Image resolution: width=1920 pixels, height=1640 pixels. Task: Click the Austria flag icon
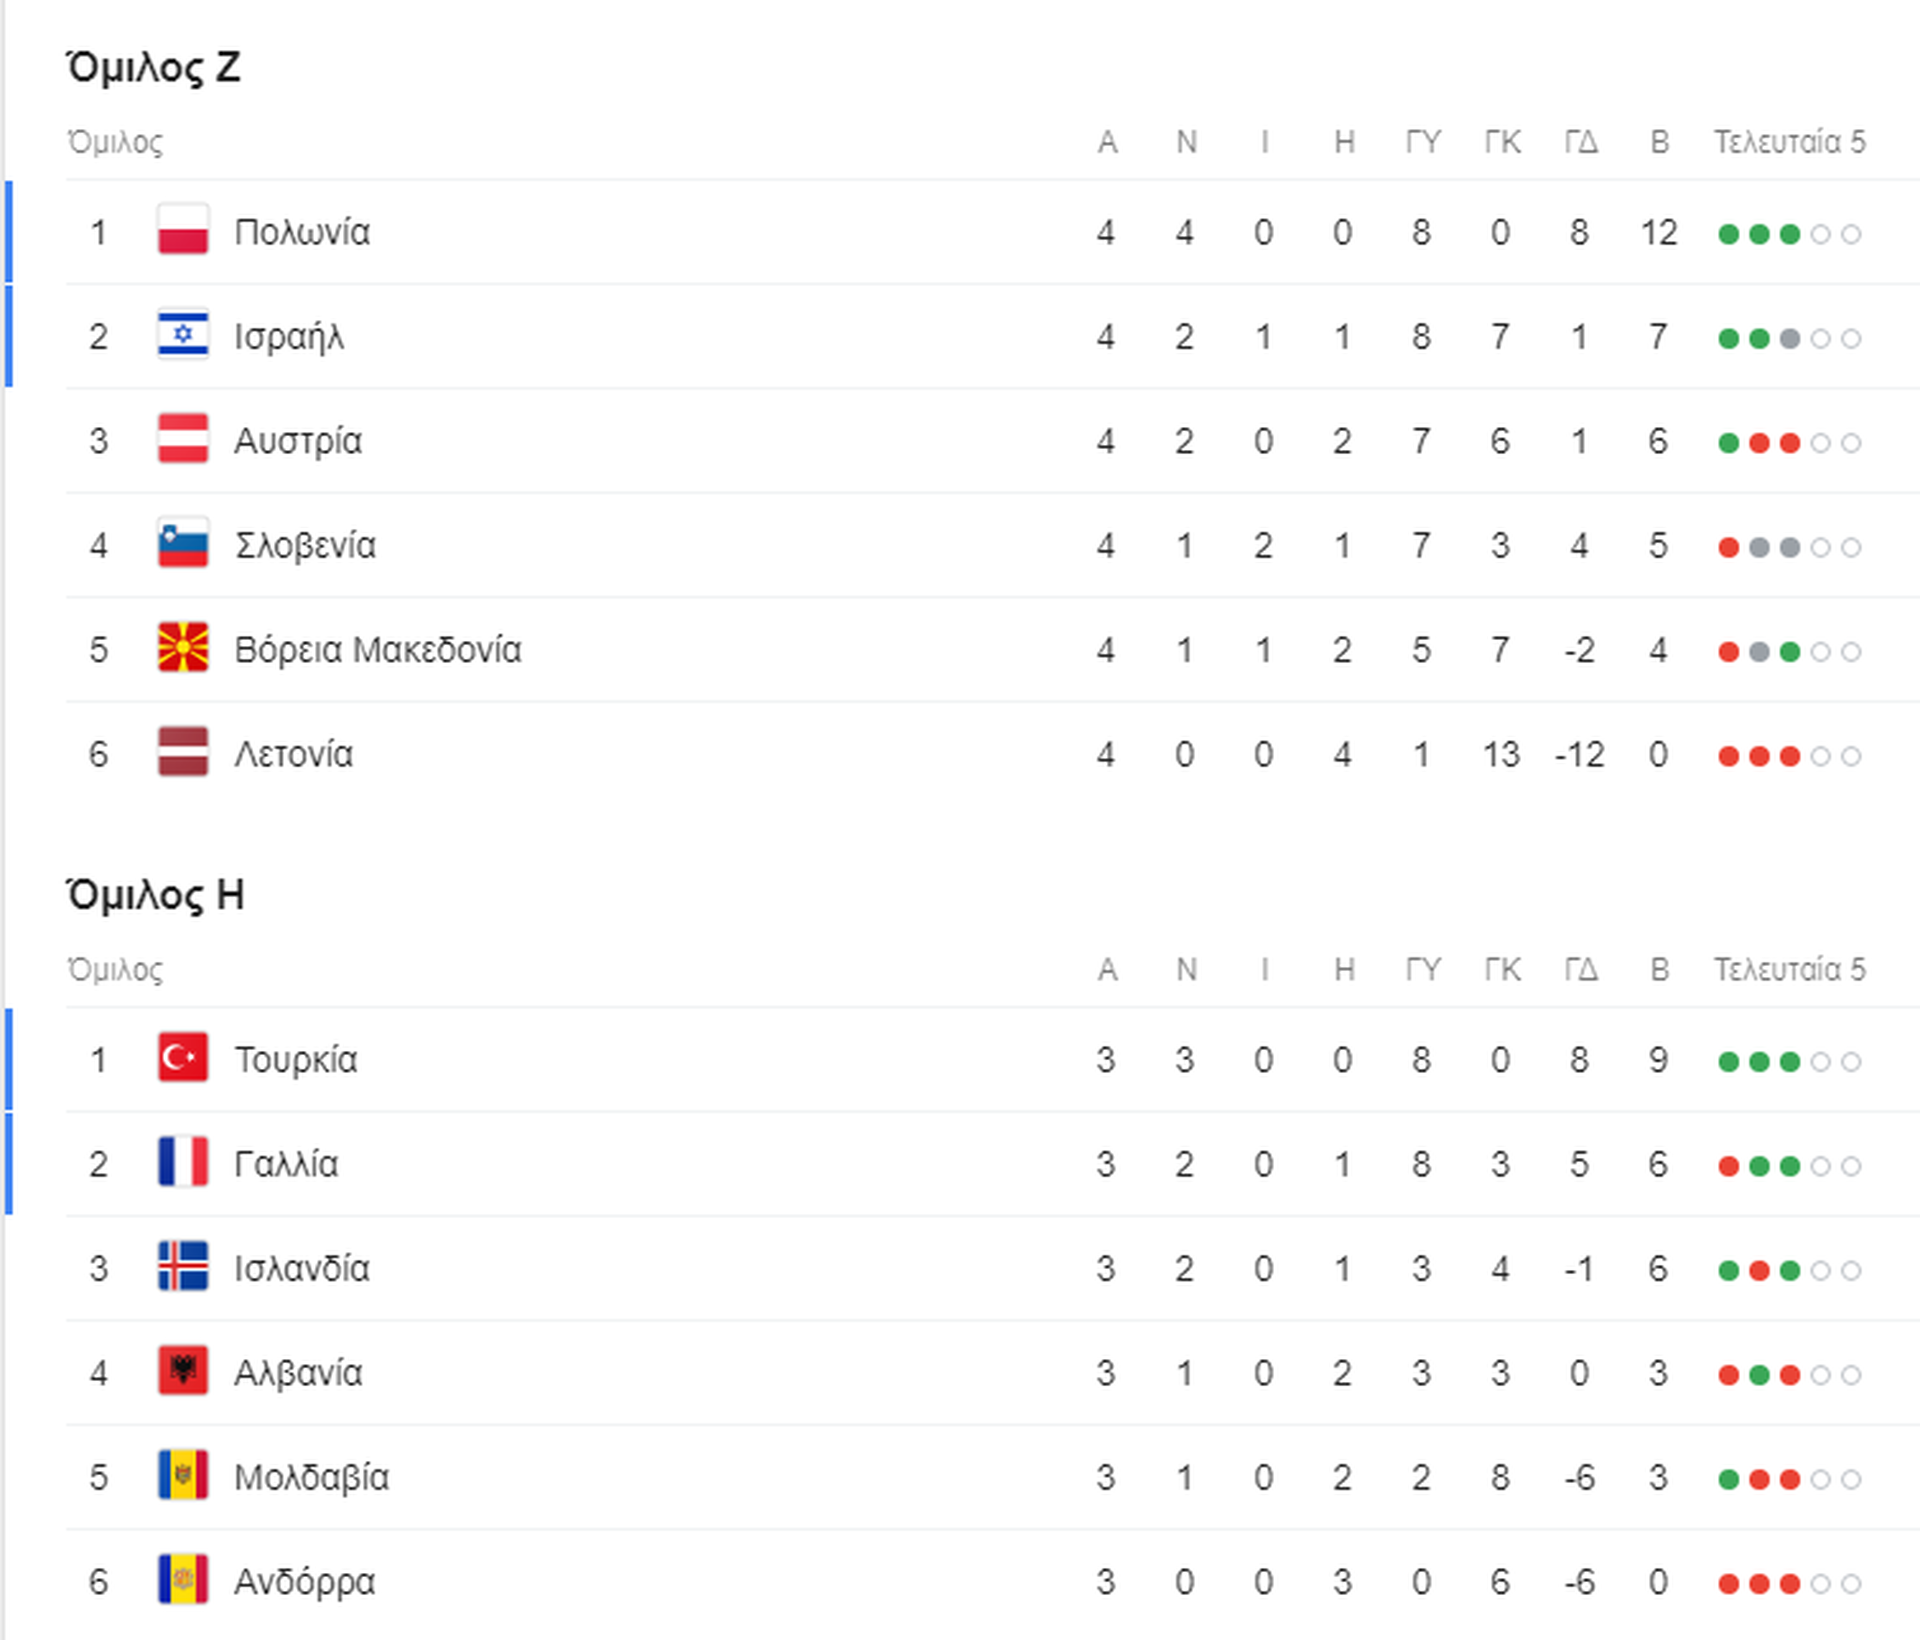point(183,440)
